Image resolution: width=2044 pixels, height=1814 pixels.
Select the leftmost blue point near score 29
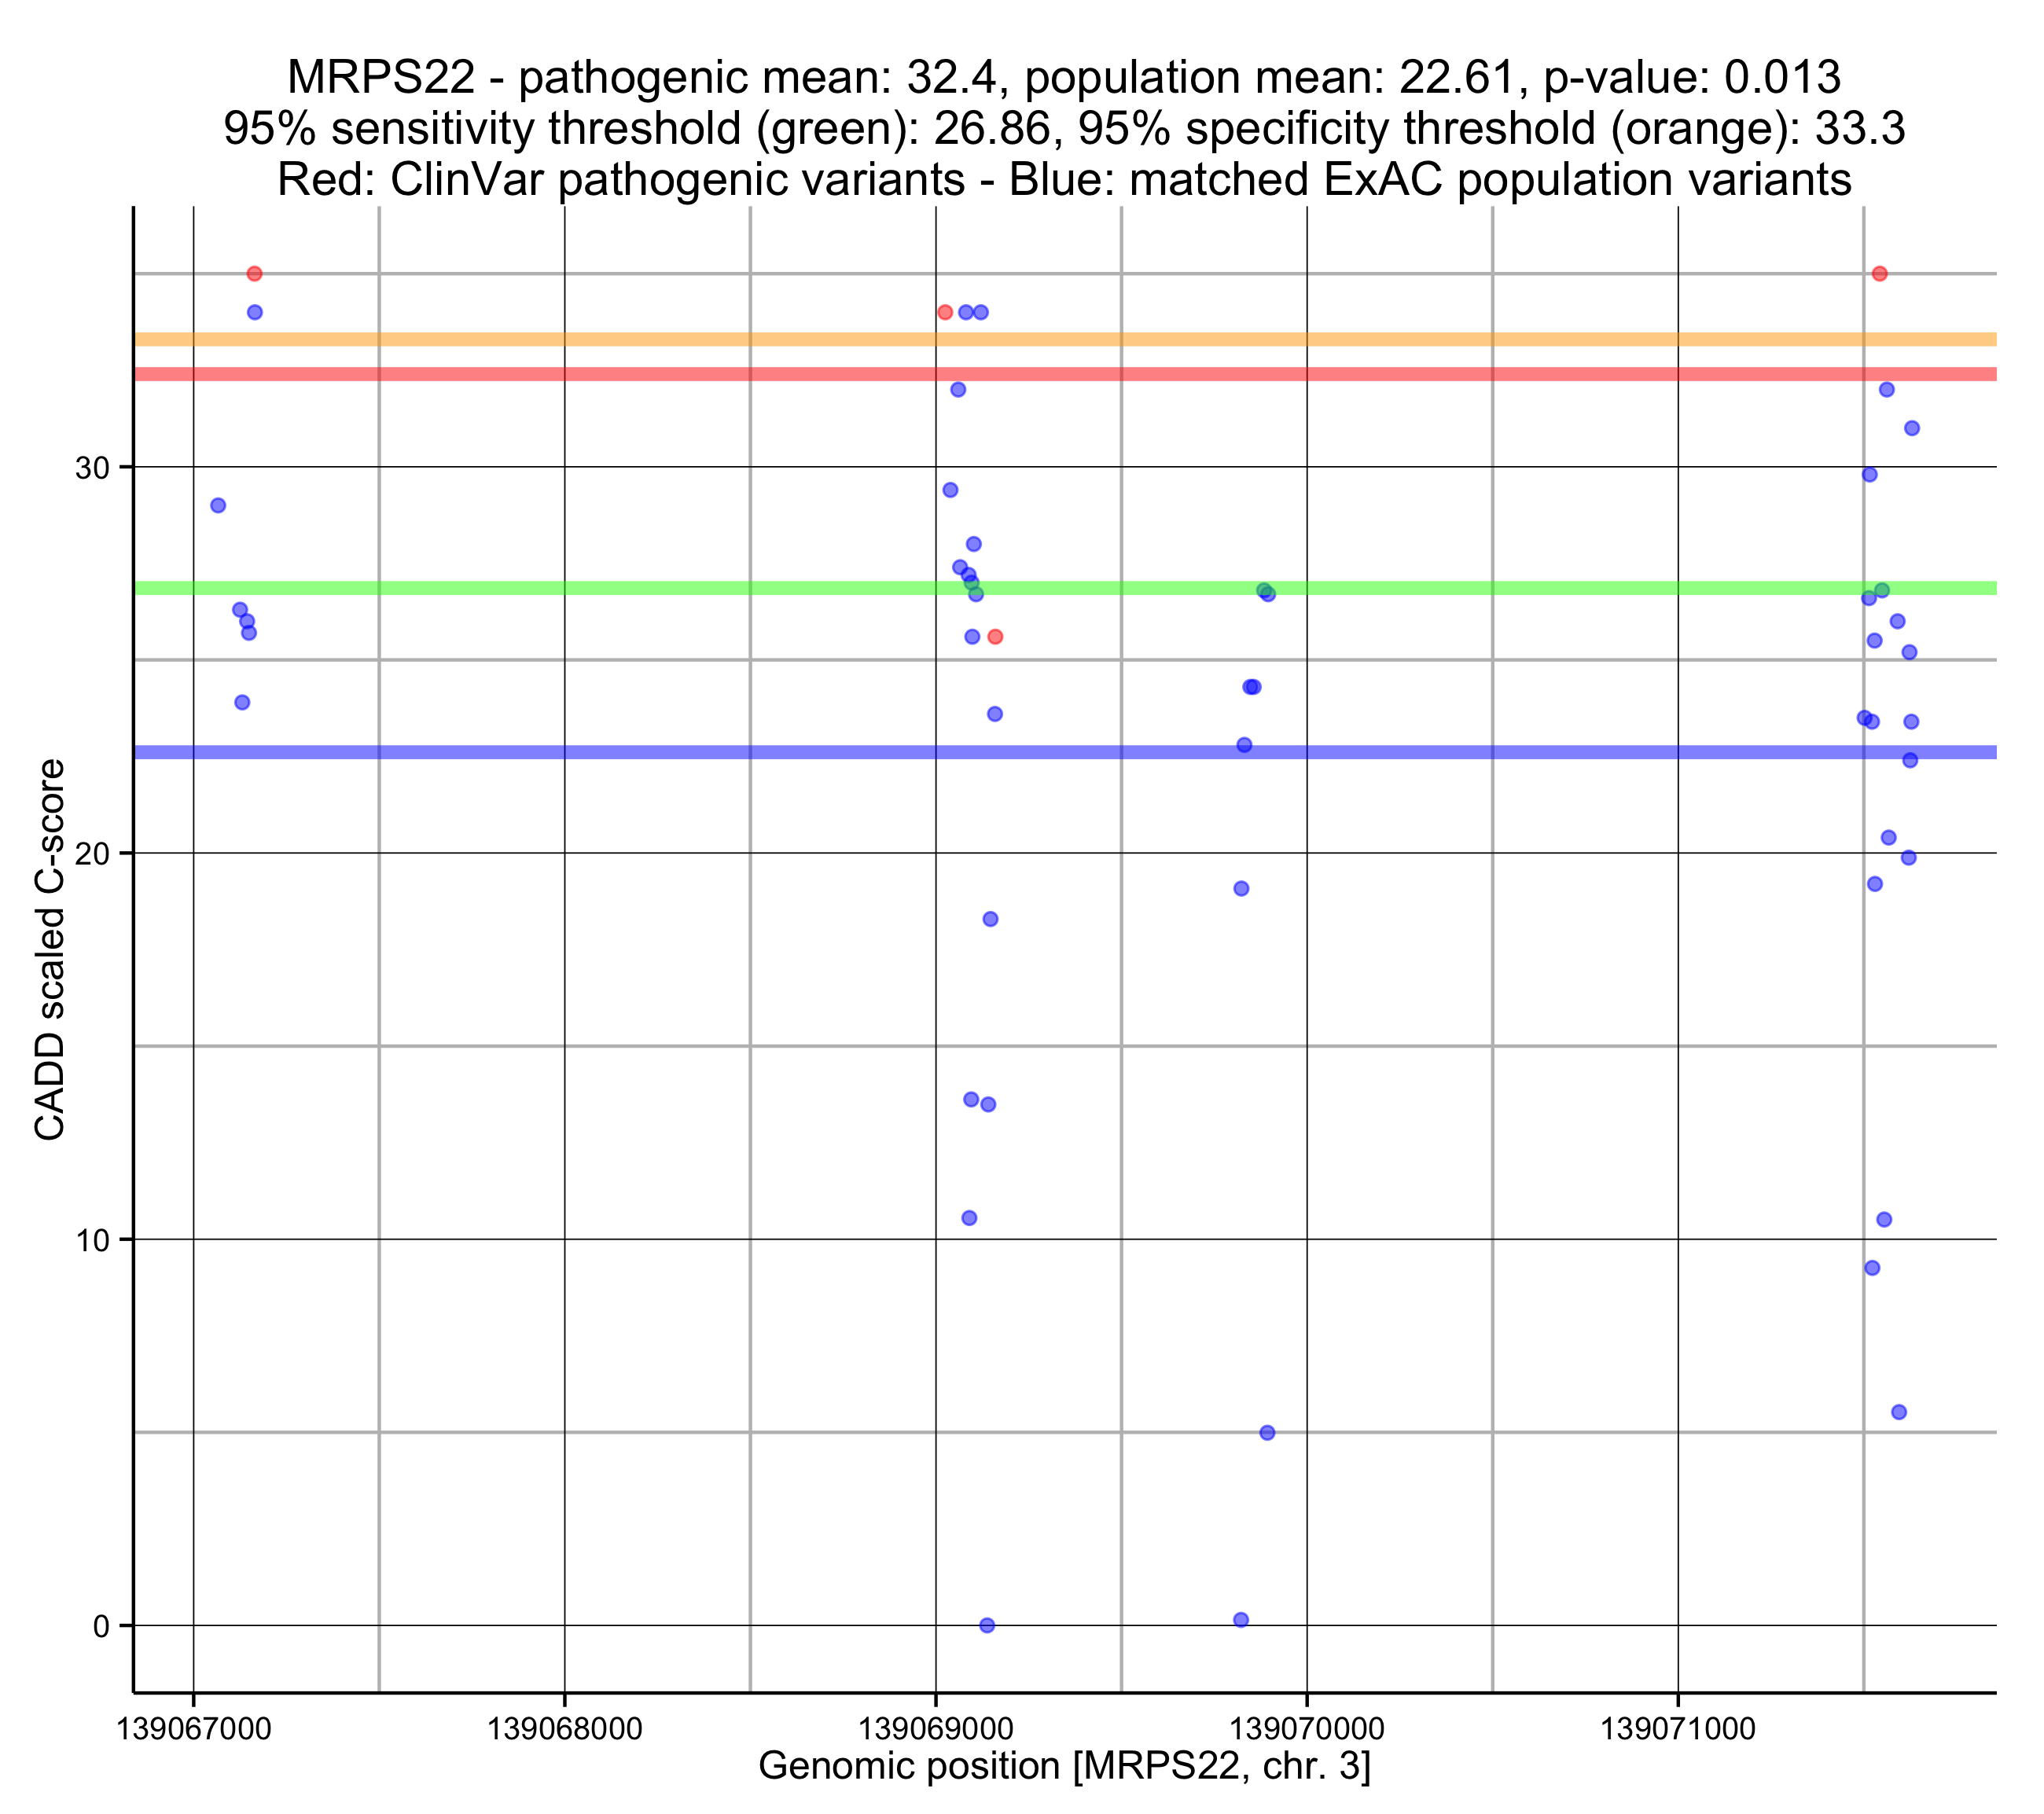click(x=218, y=506)
